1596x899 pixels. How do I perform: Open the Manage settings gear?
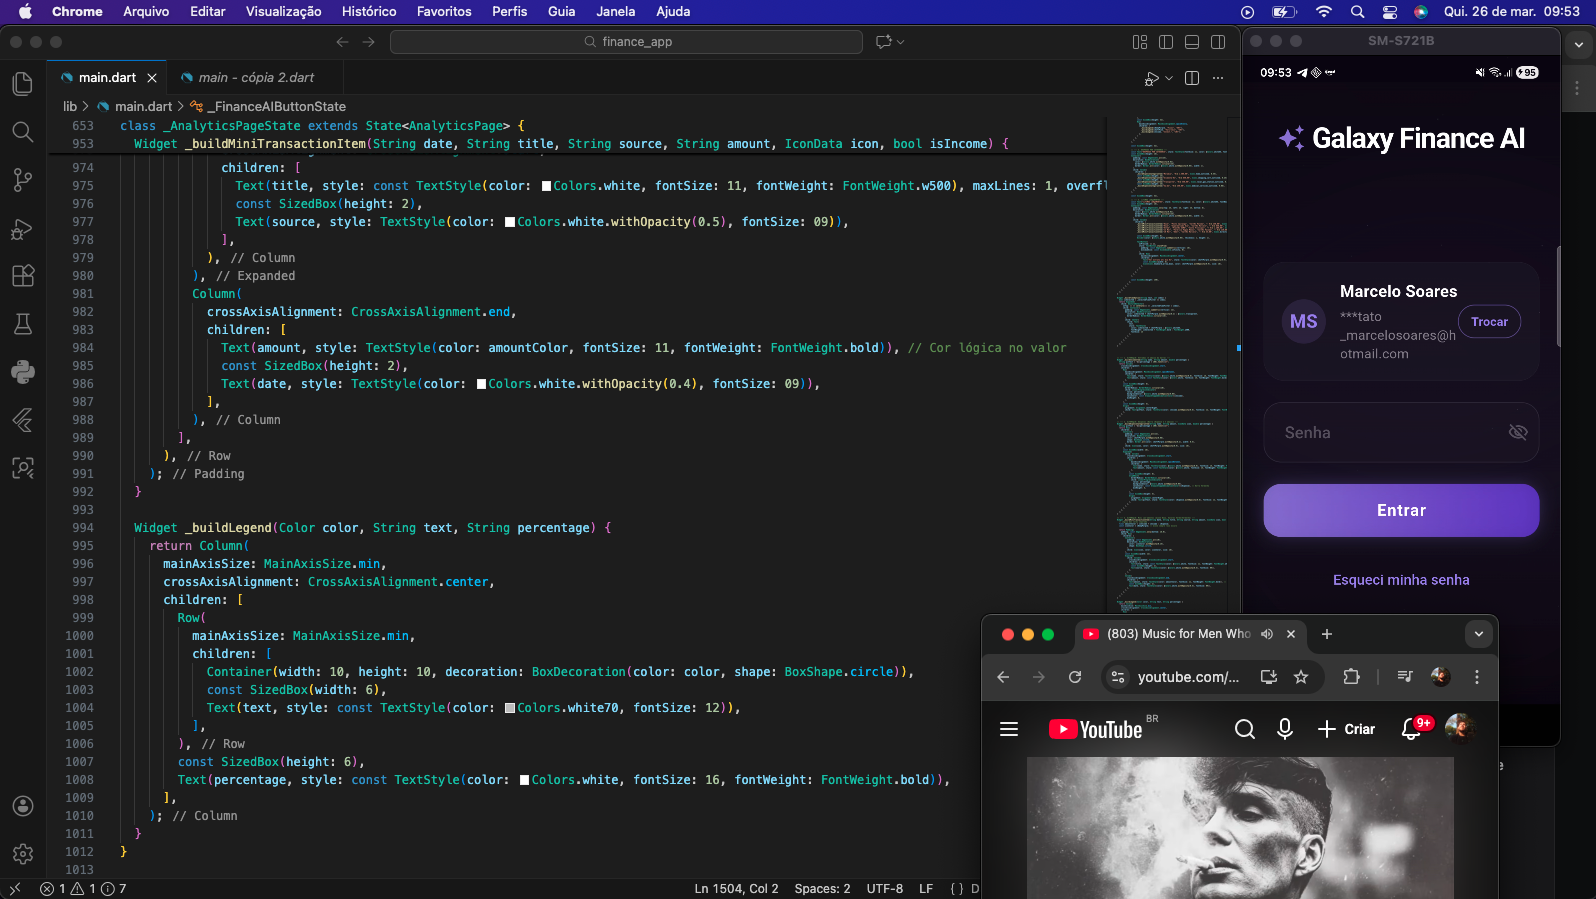(x=22, y=854)
